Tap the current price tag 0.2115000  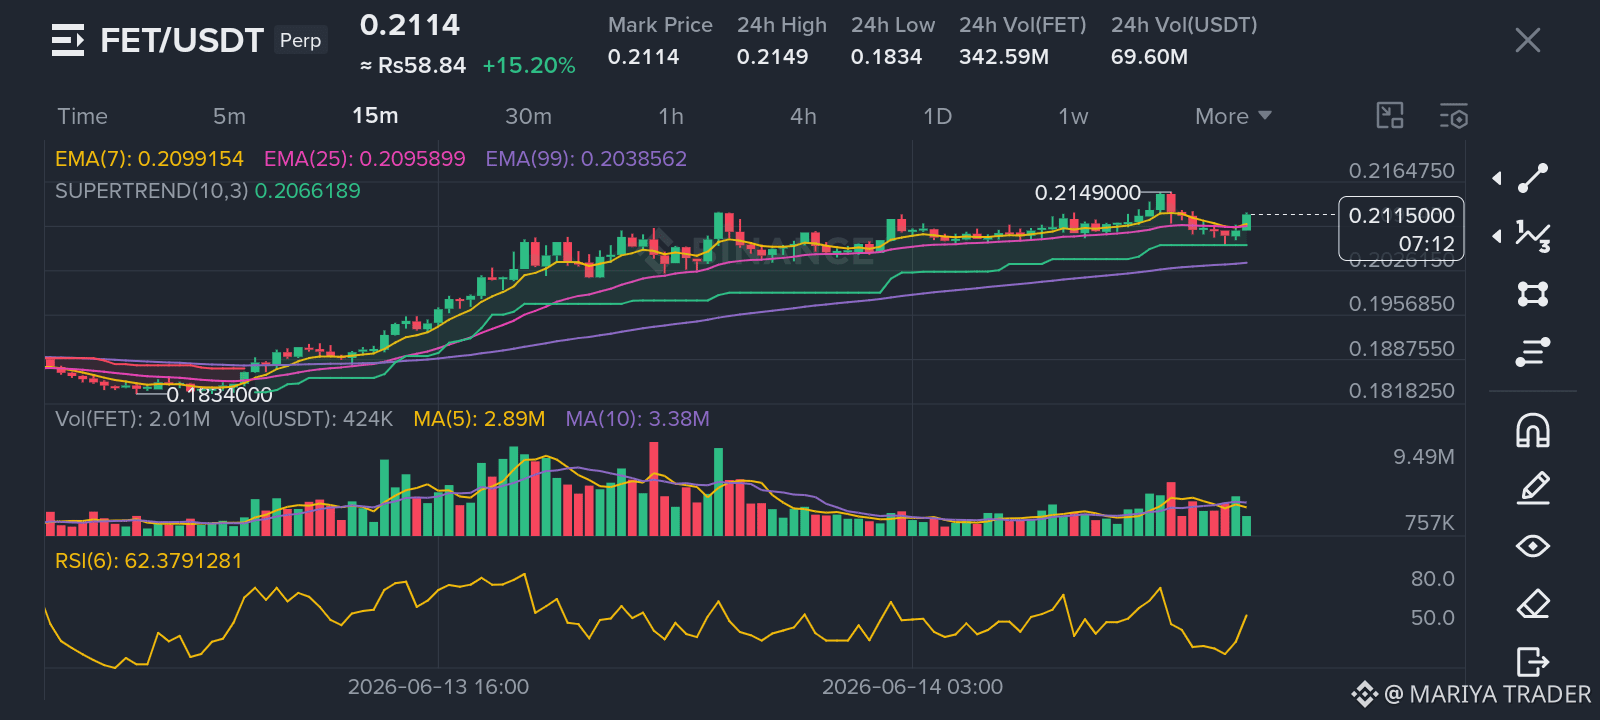coord(1401,229)
